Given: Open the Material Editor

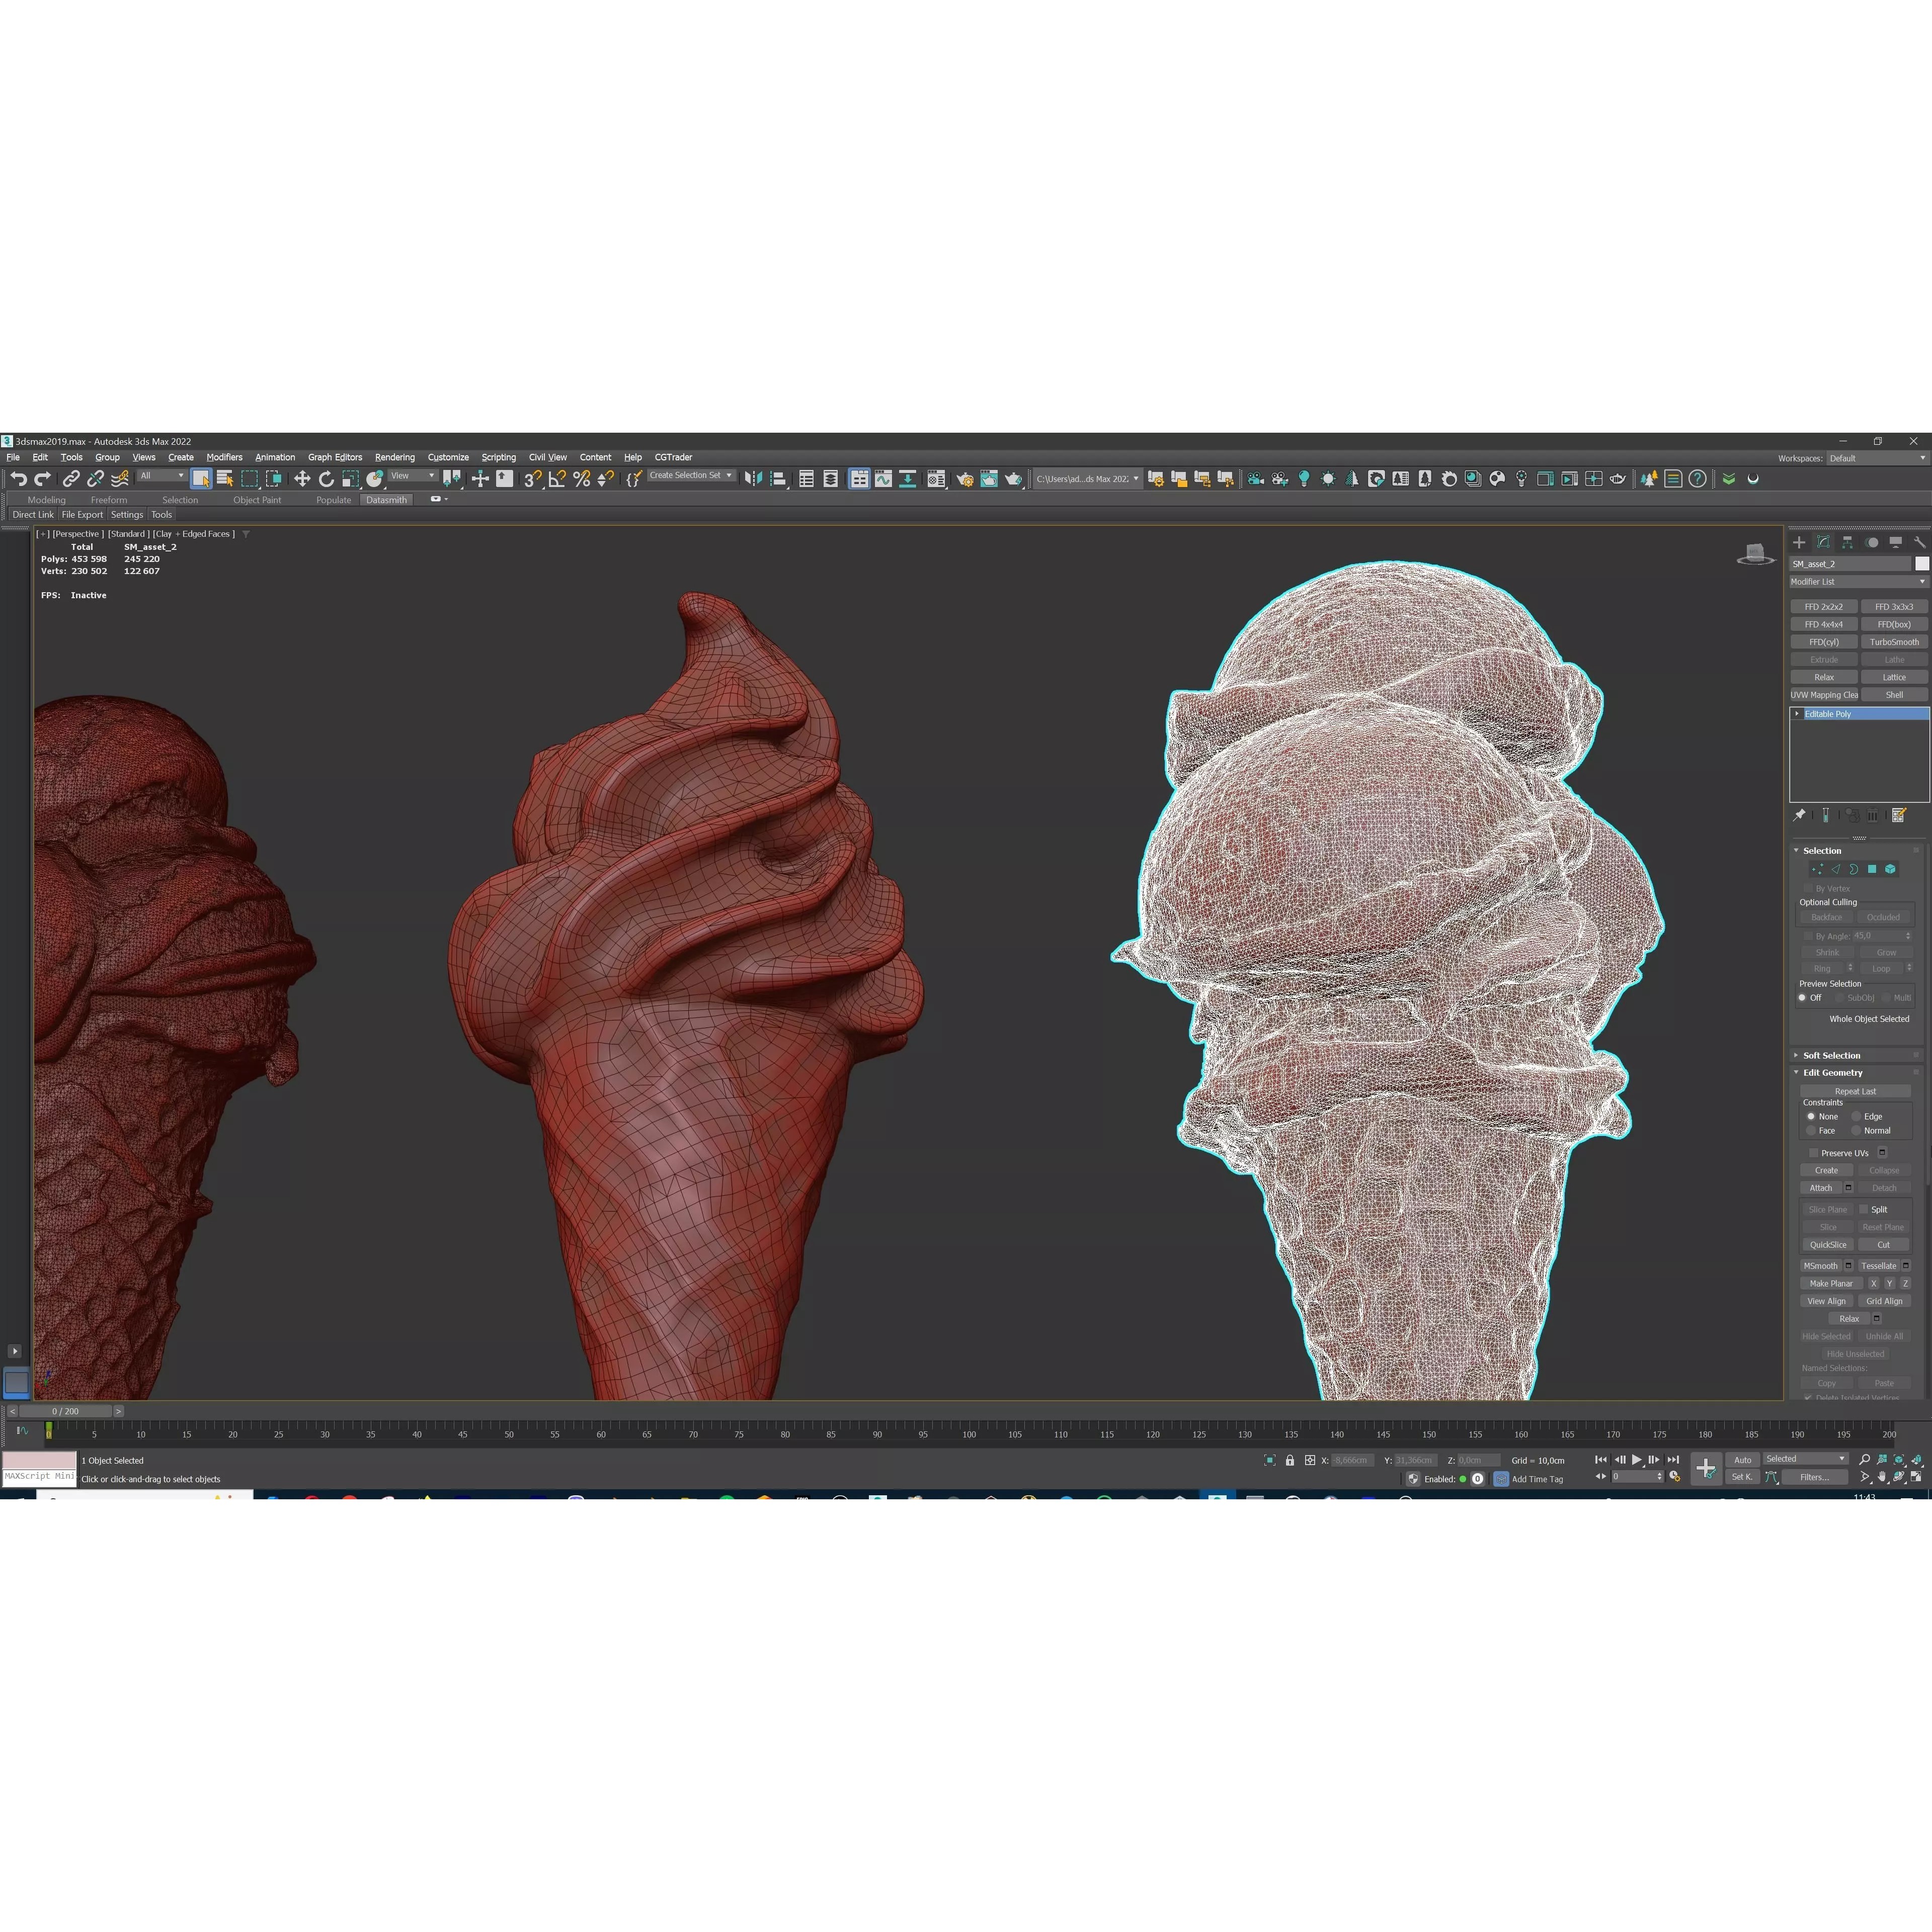Looking at the screenshot, I should click(937, 478).
